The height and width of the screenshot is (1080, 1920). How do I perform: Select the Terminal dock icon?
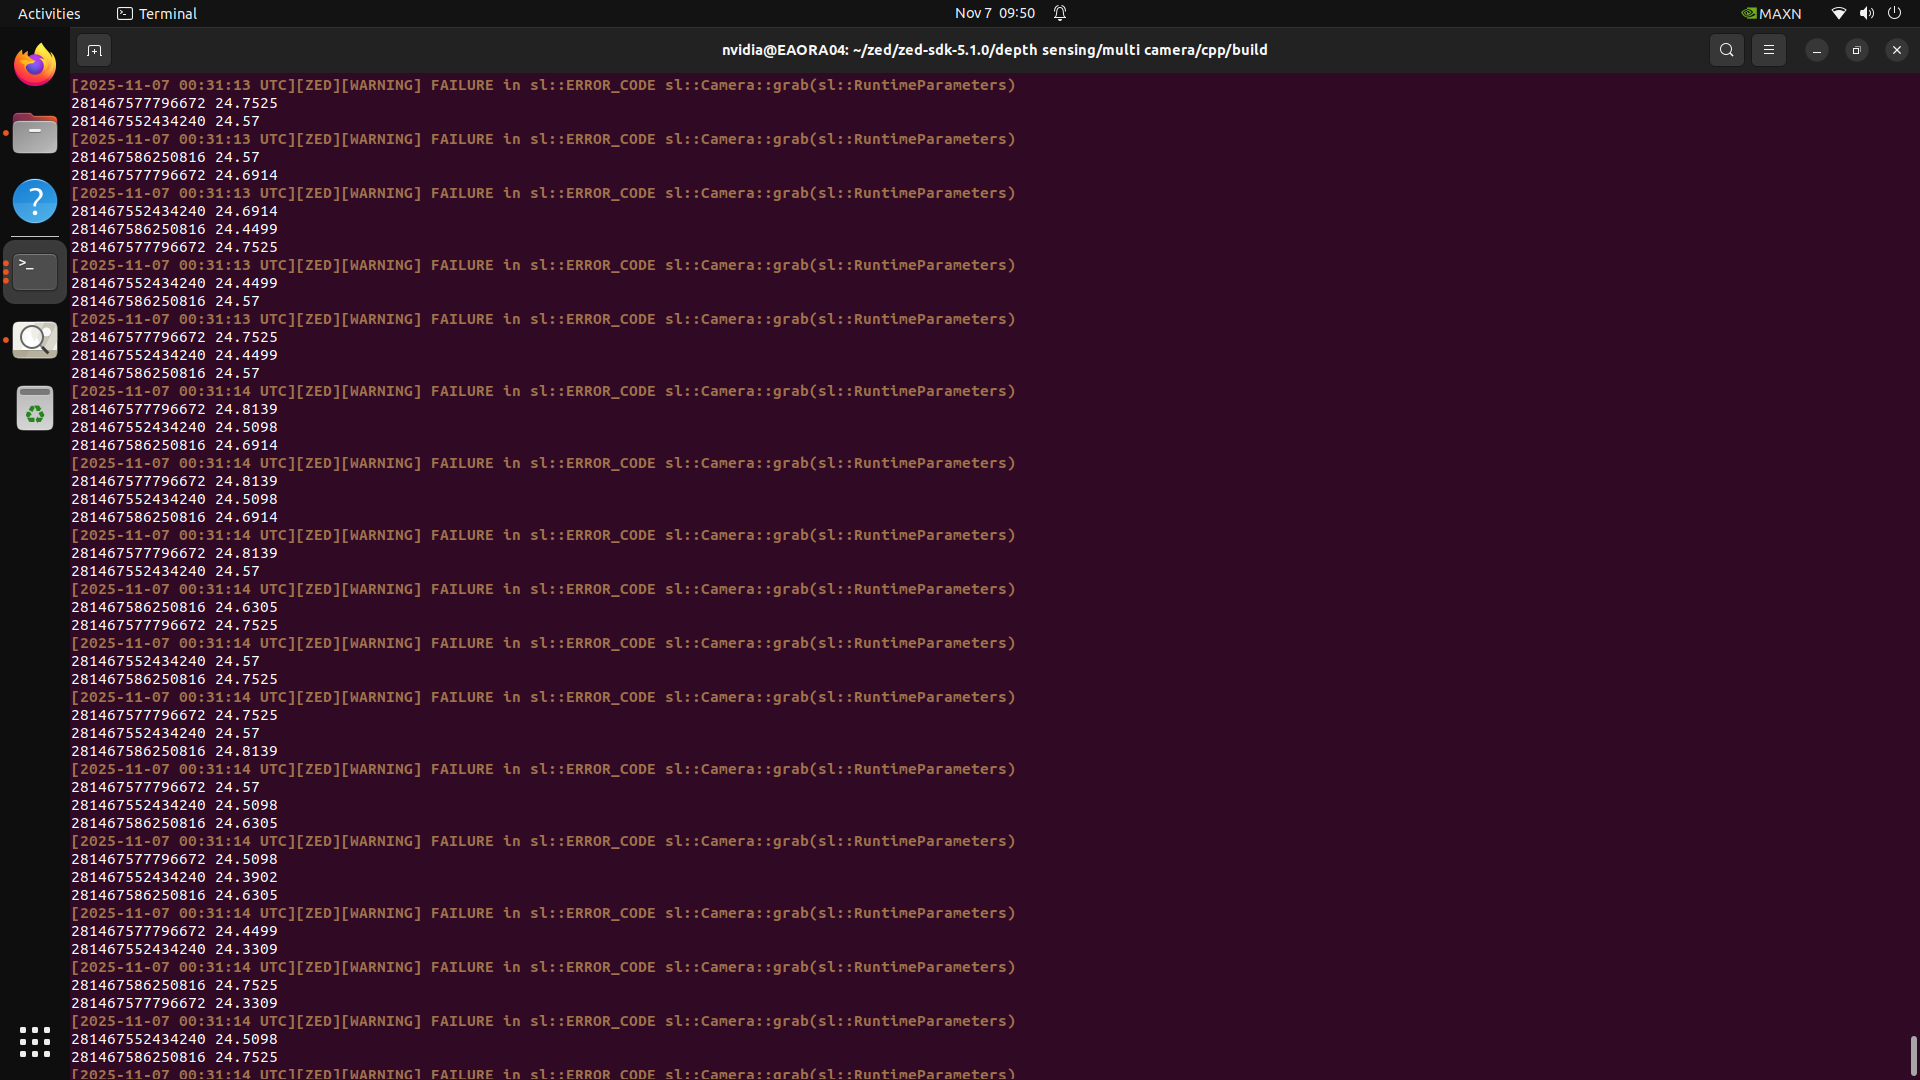coord(35,271)
